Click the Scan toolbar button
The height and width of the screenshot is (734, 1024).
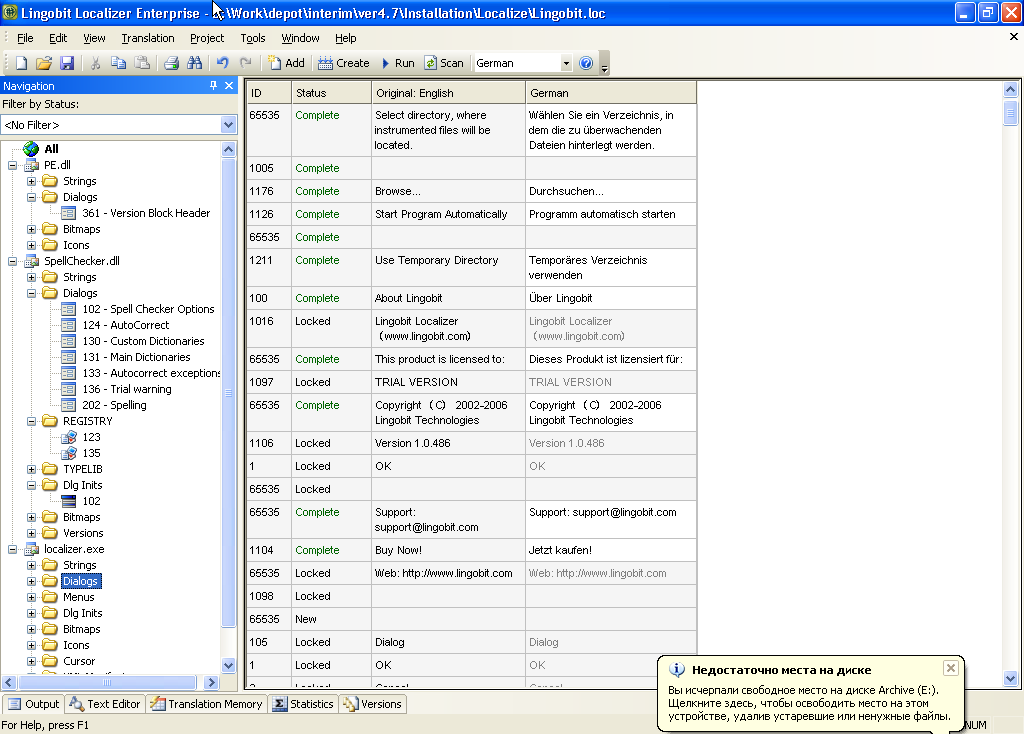pos(444,63)
